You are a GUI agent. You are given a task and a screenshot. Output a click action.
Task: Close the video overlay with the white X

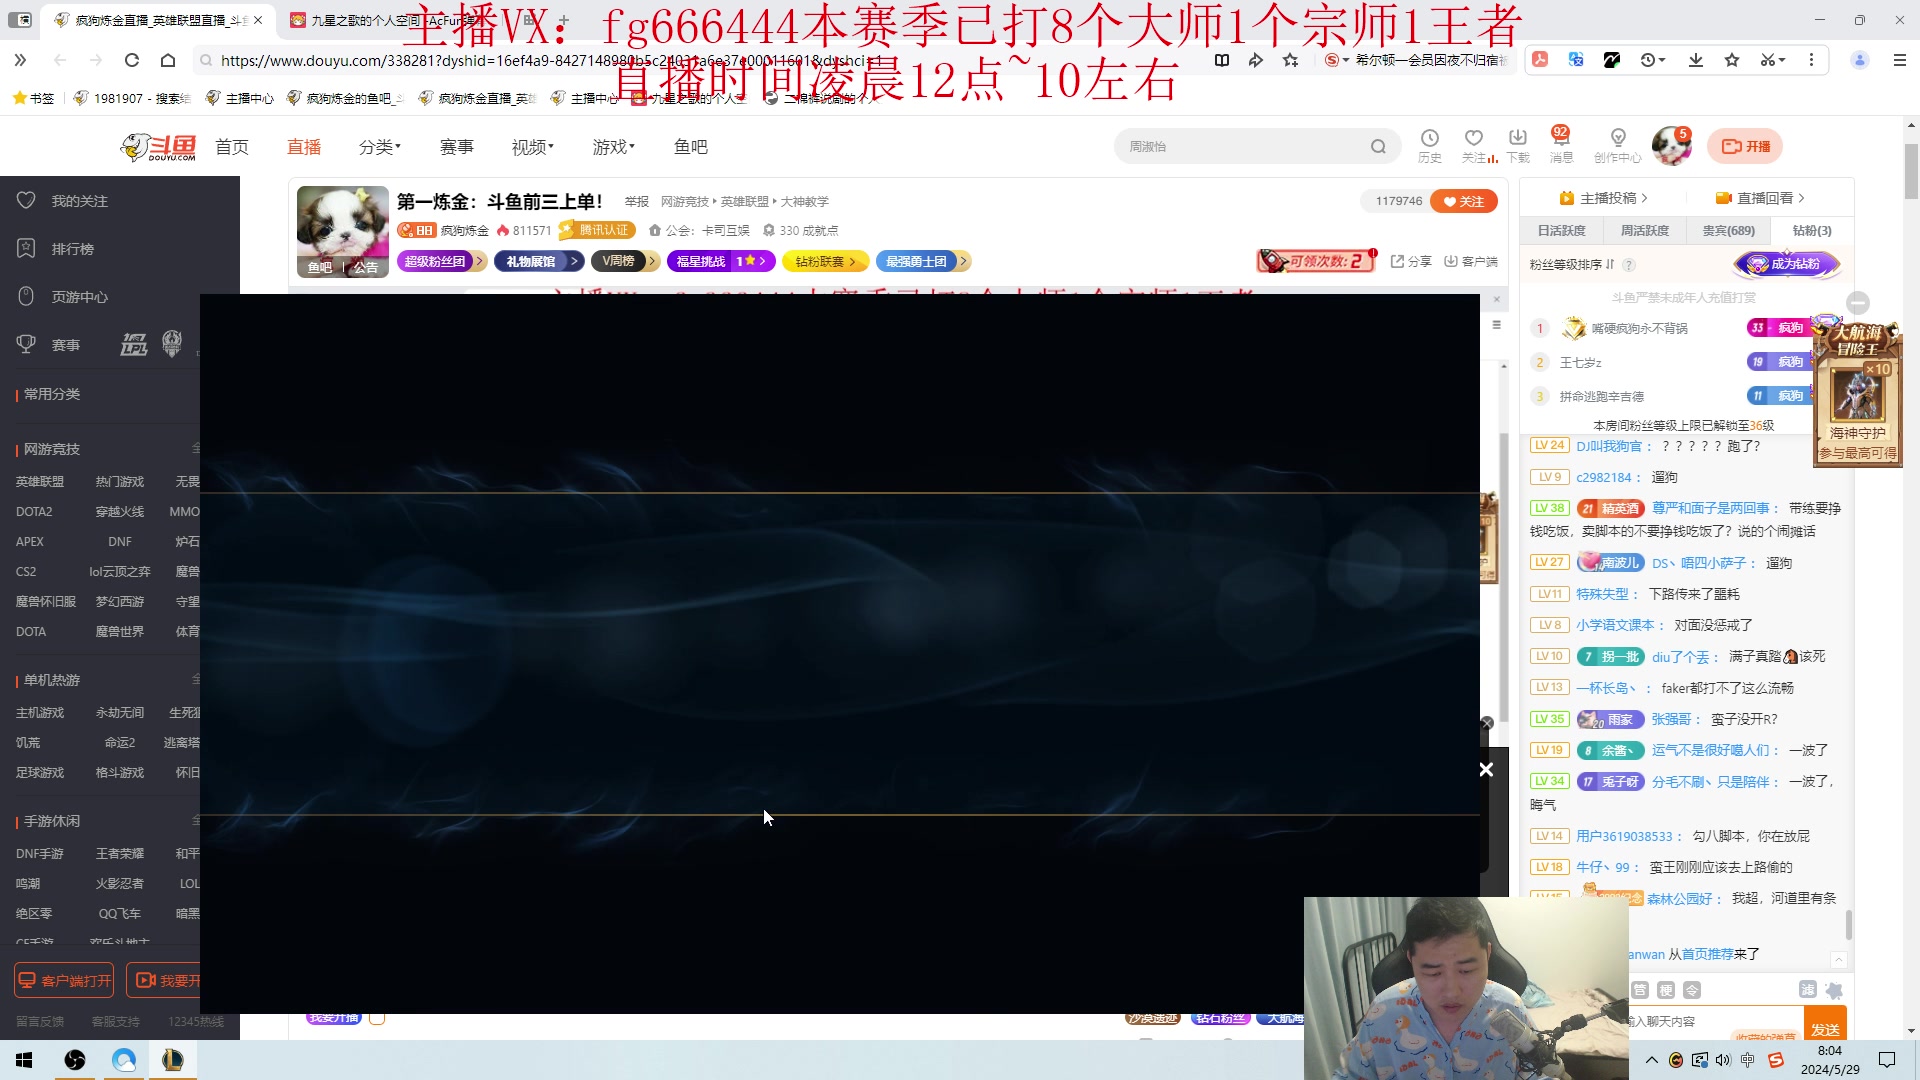tap(1486, 769)
